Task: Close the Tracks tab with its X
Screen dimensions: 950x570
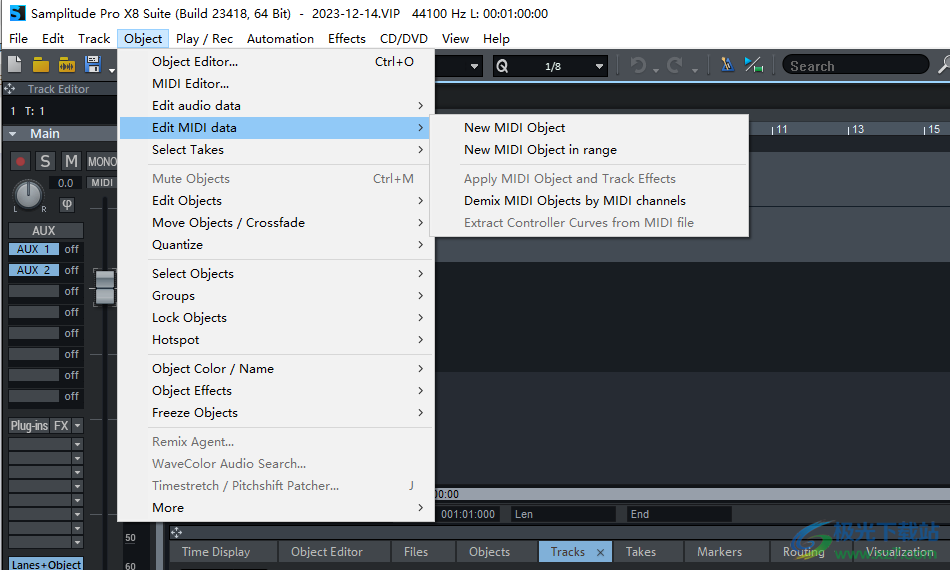Action: 600,552
